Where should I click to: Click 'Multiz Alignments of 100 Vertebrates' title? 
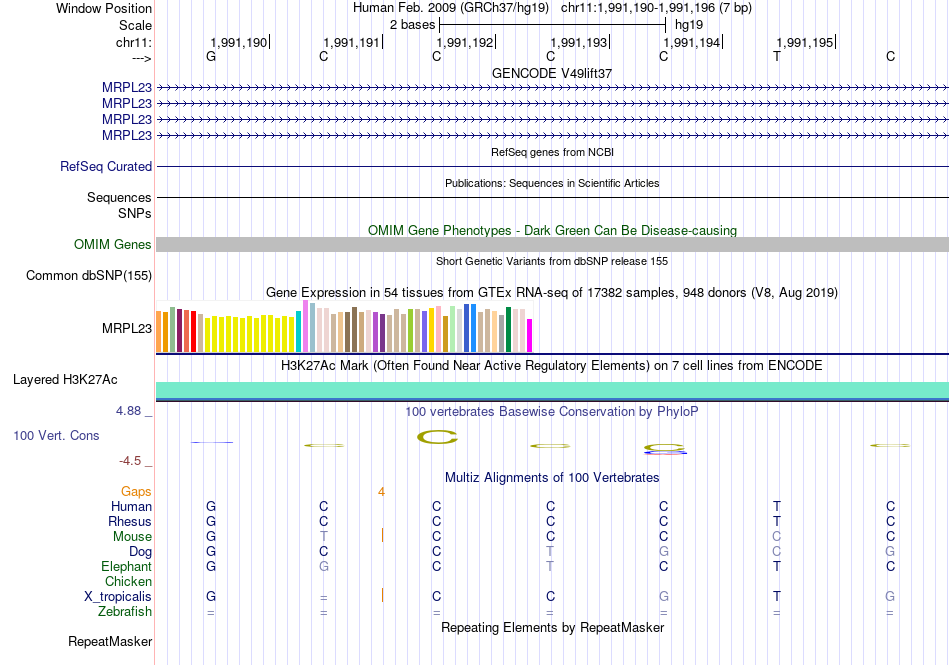coord(552,478)
